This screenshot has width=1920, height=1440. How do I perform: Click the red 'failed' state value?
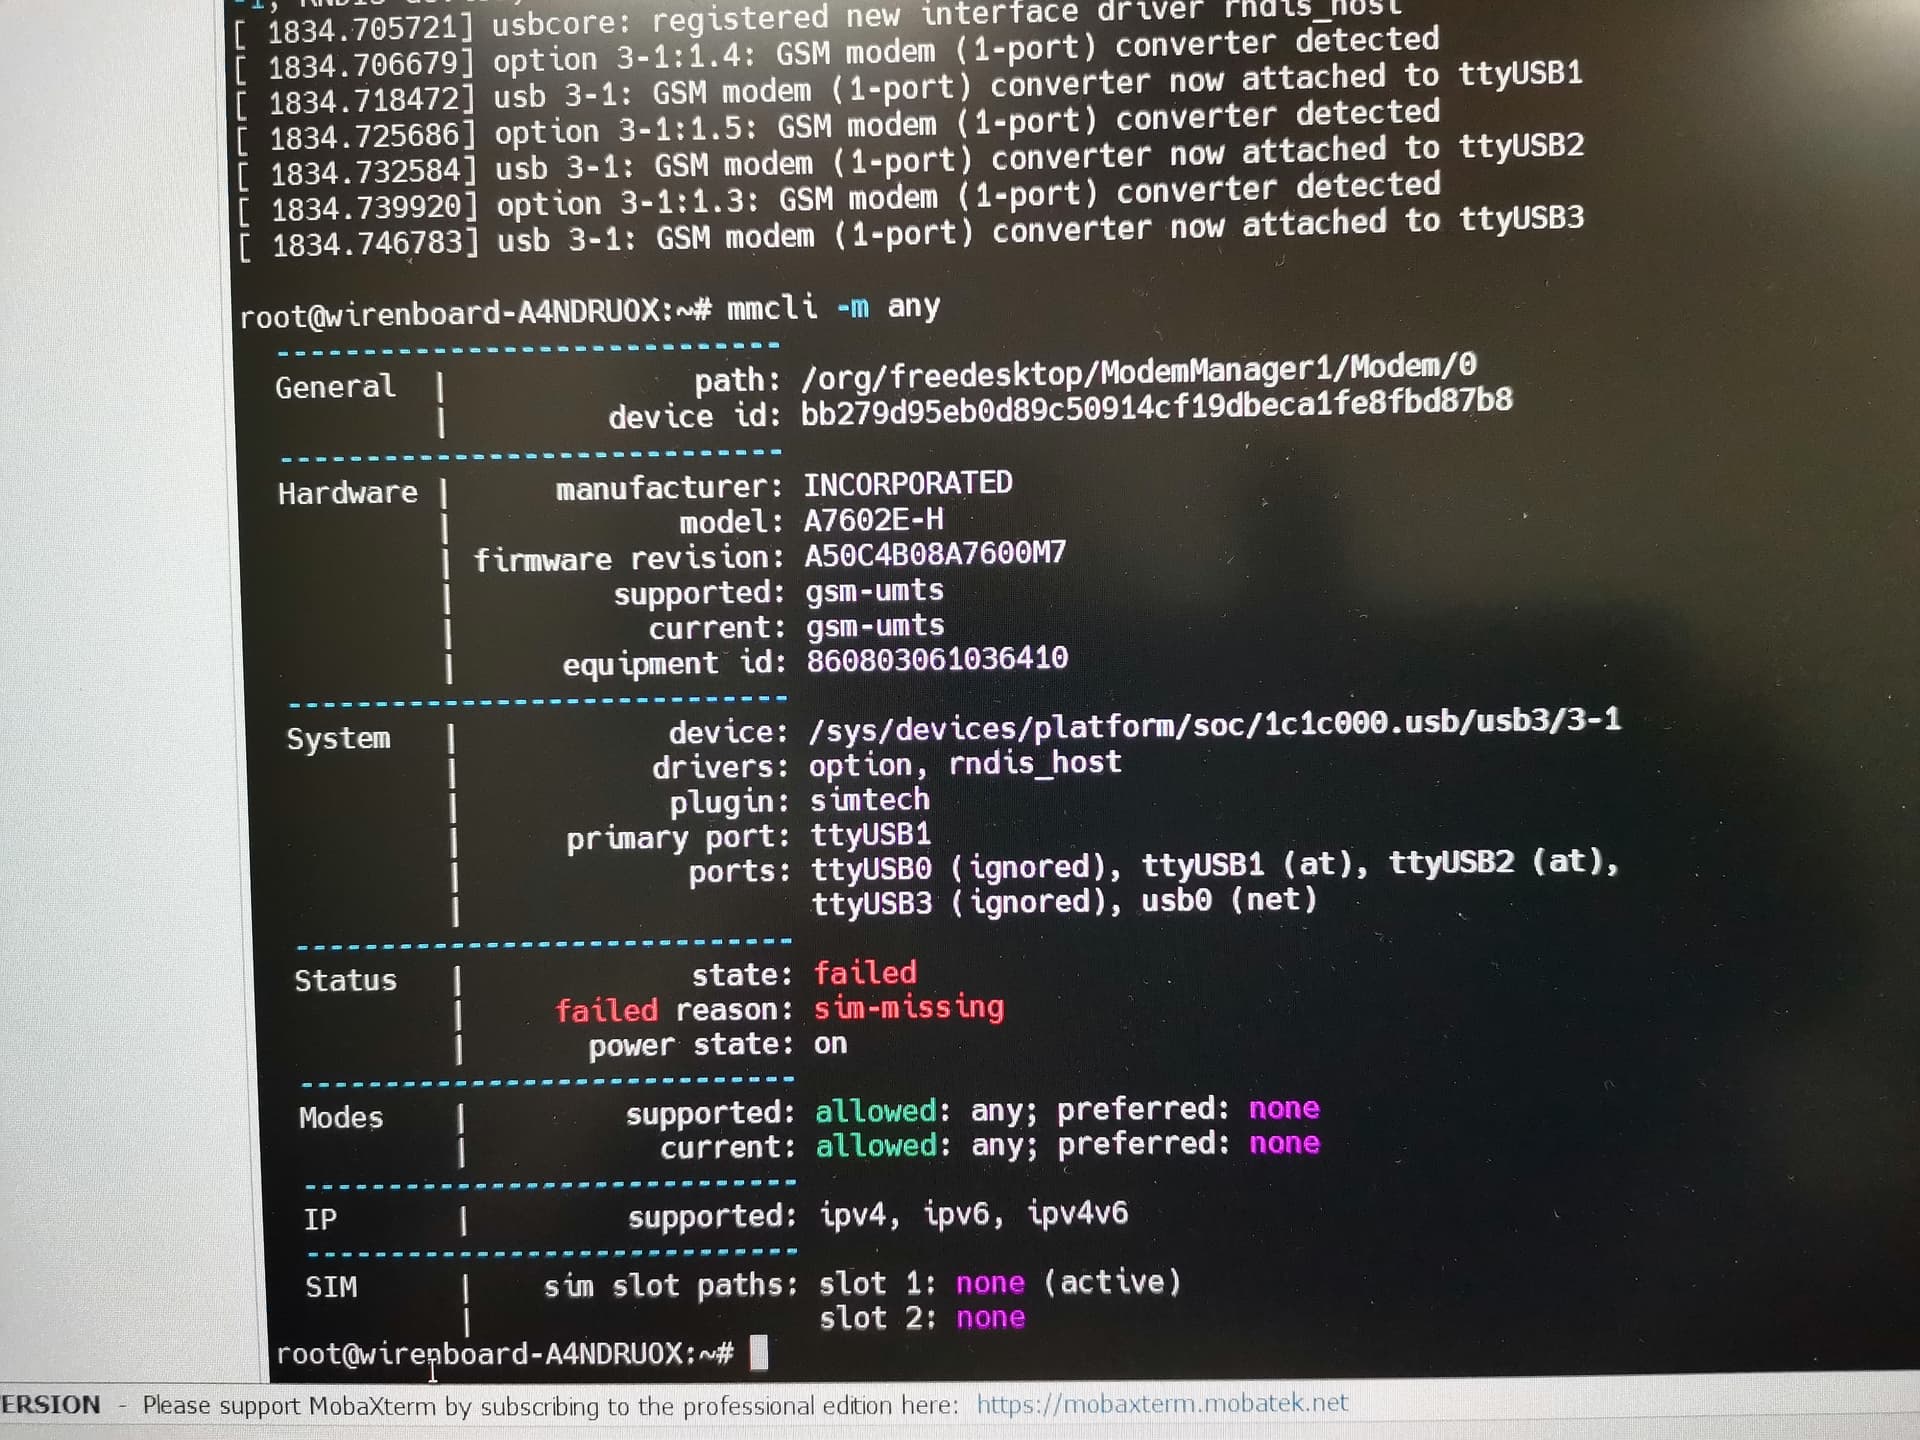(865, 972)
